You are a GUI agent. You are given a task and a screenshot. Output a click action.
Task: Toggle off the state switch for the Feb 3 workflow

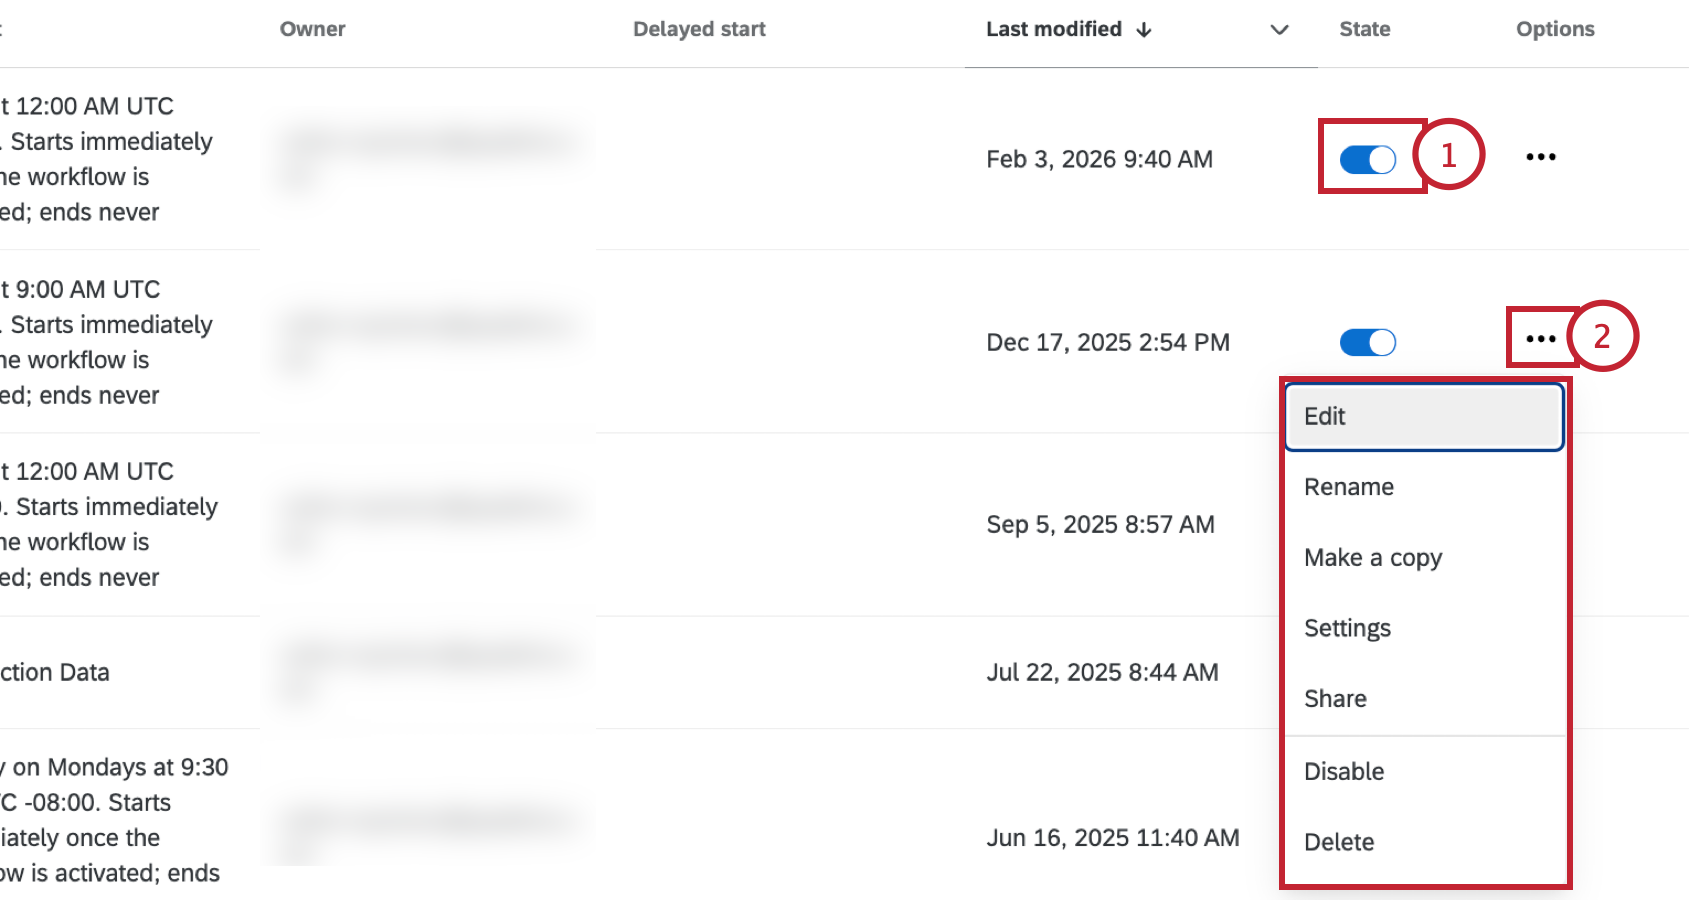coord(1367,158)
